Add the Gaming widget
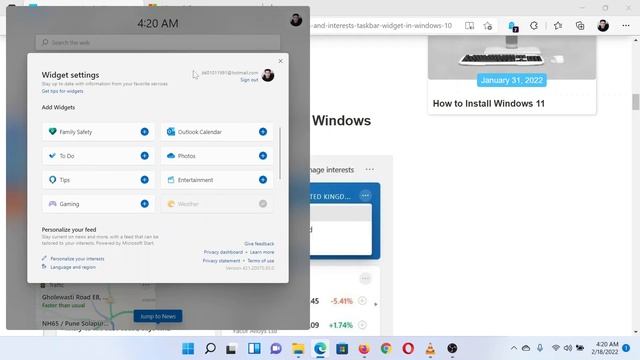The width and height of the screenshot is (640, 360). [x=144, y=204]
